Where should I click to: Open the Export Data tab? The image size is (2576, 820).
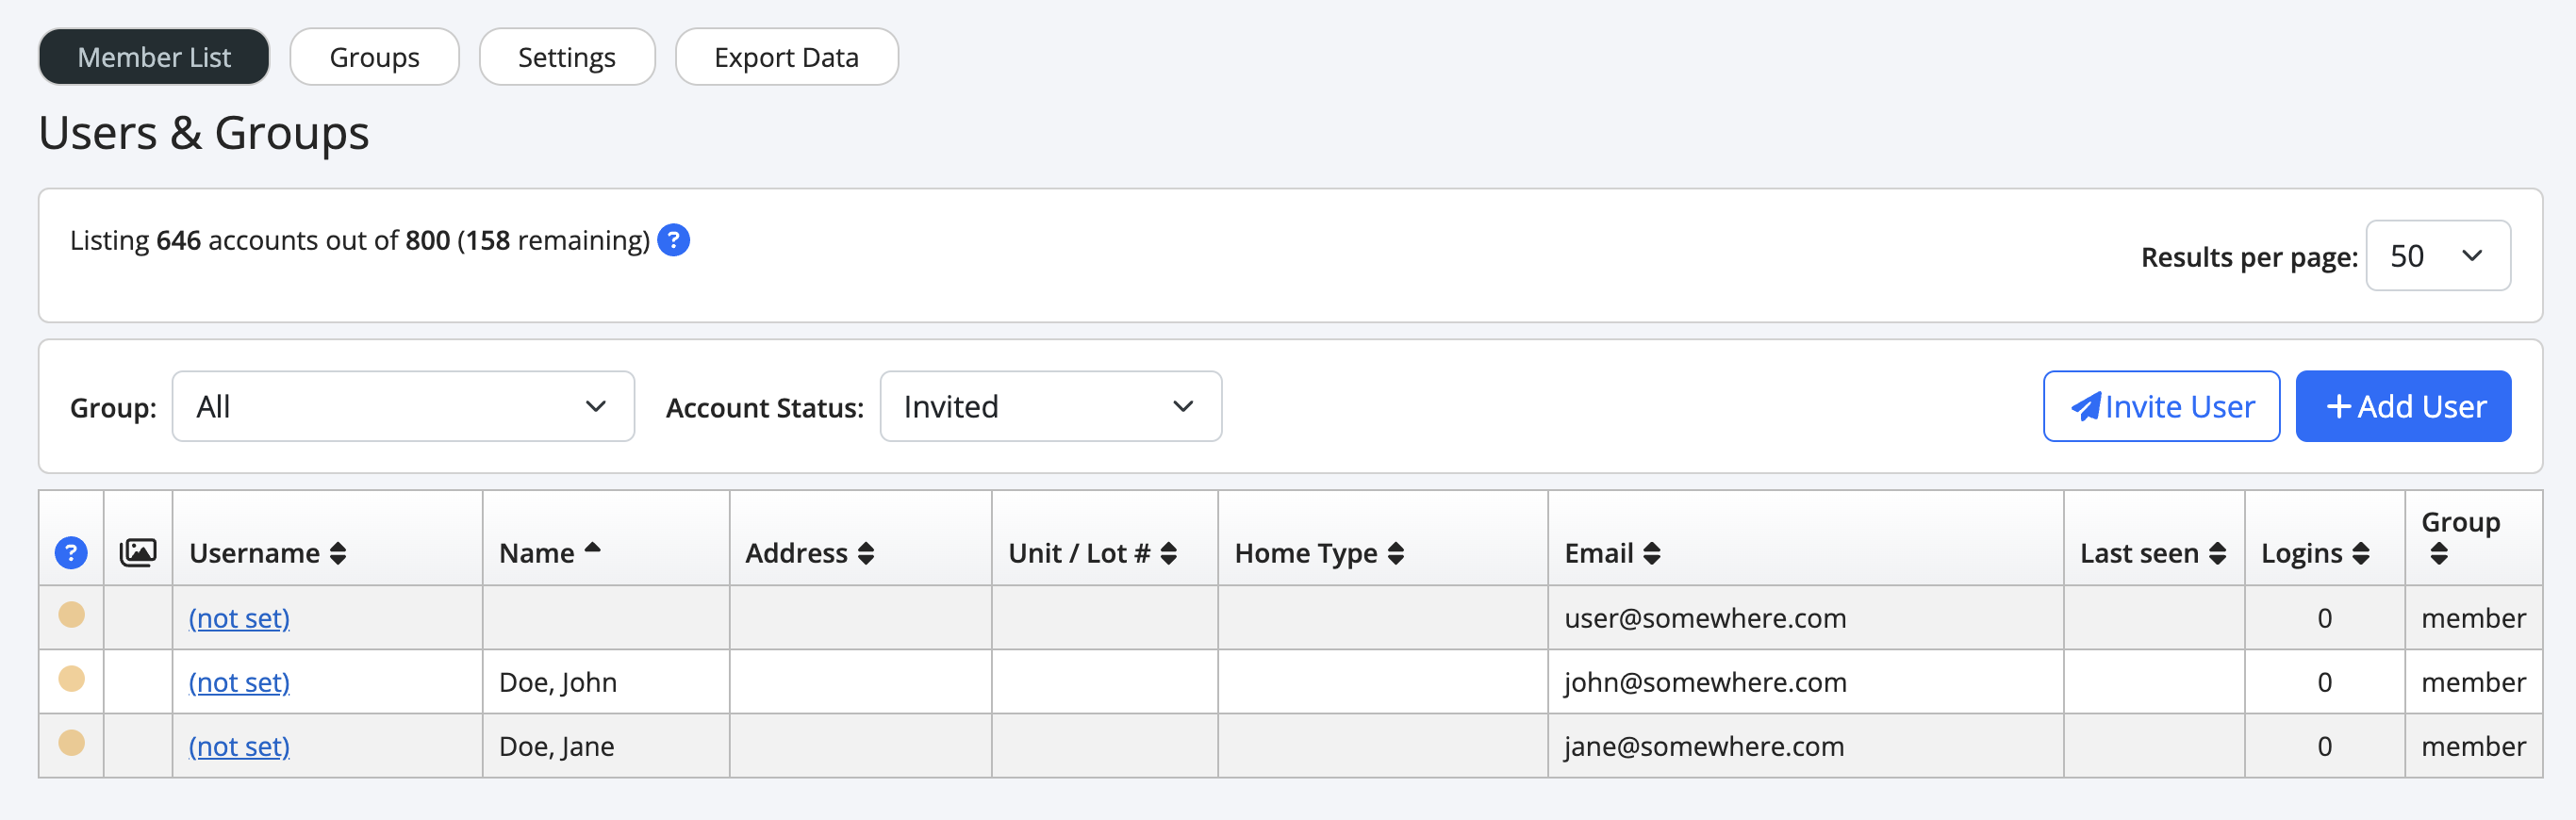[x=786, y=57]
